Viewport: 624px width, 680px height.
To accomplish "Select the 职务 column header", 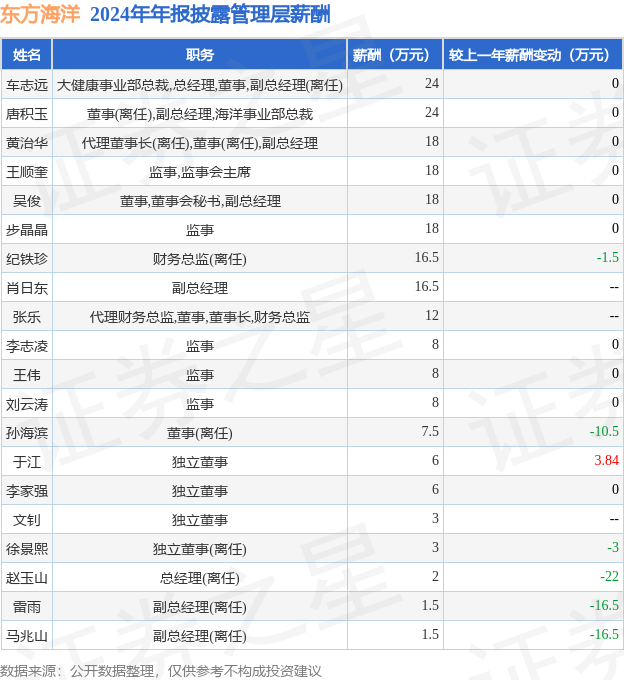I will pyautogui.click(x=200, y=55).
